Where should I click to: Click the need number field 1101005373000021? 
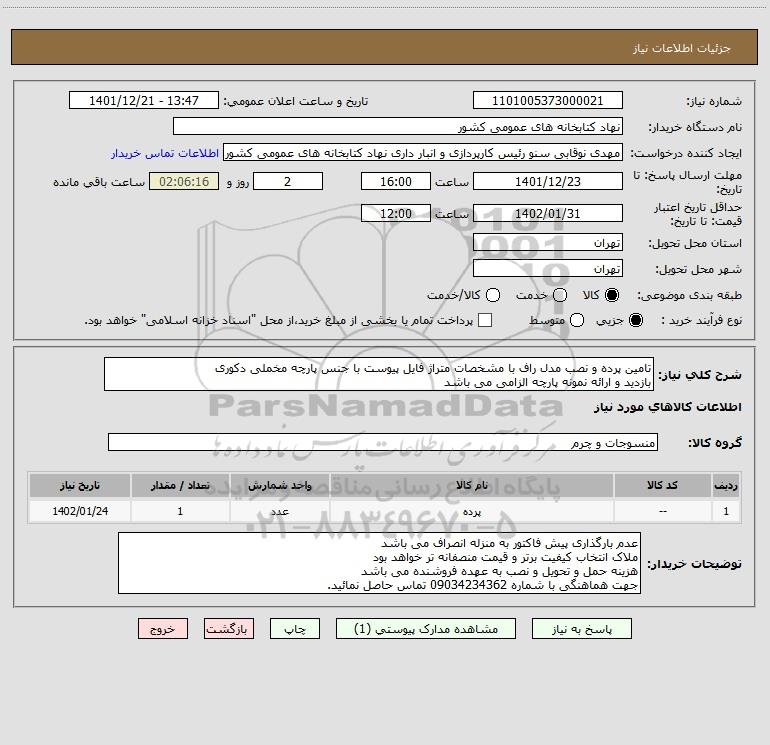(x=548, y=101)
